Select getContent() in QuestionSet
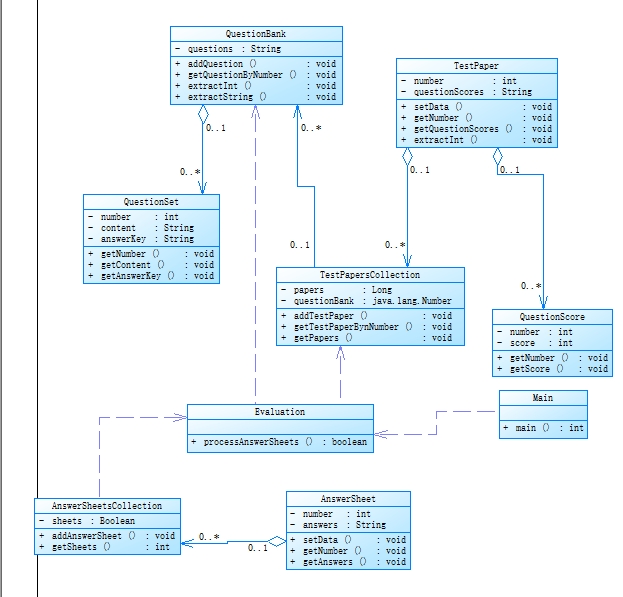The height and width of the screenshot is (597, 623). coord(151,265)
